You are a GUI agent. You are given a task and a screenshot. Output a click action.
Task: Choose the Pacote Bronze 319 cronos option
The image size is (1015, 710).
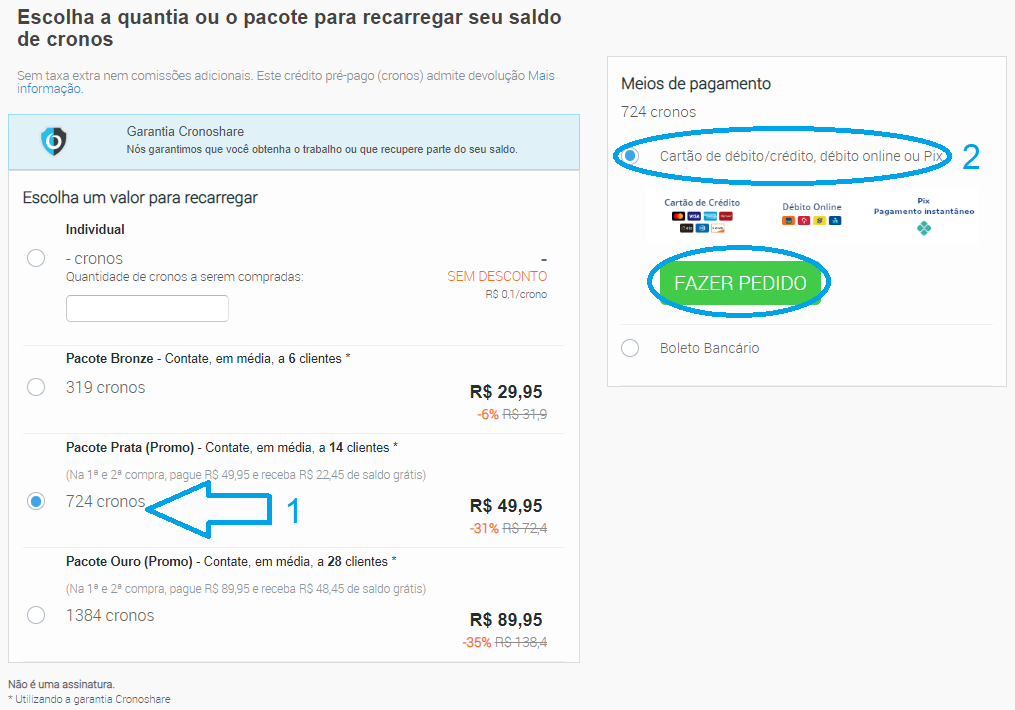pos(36,387)
